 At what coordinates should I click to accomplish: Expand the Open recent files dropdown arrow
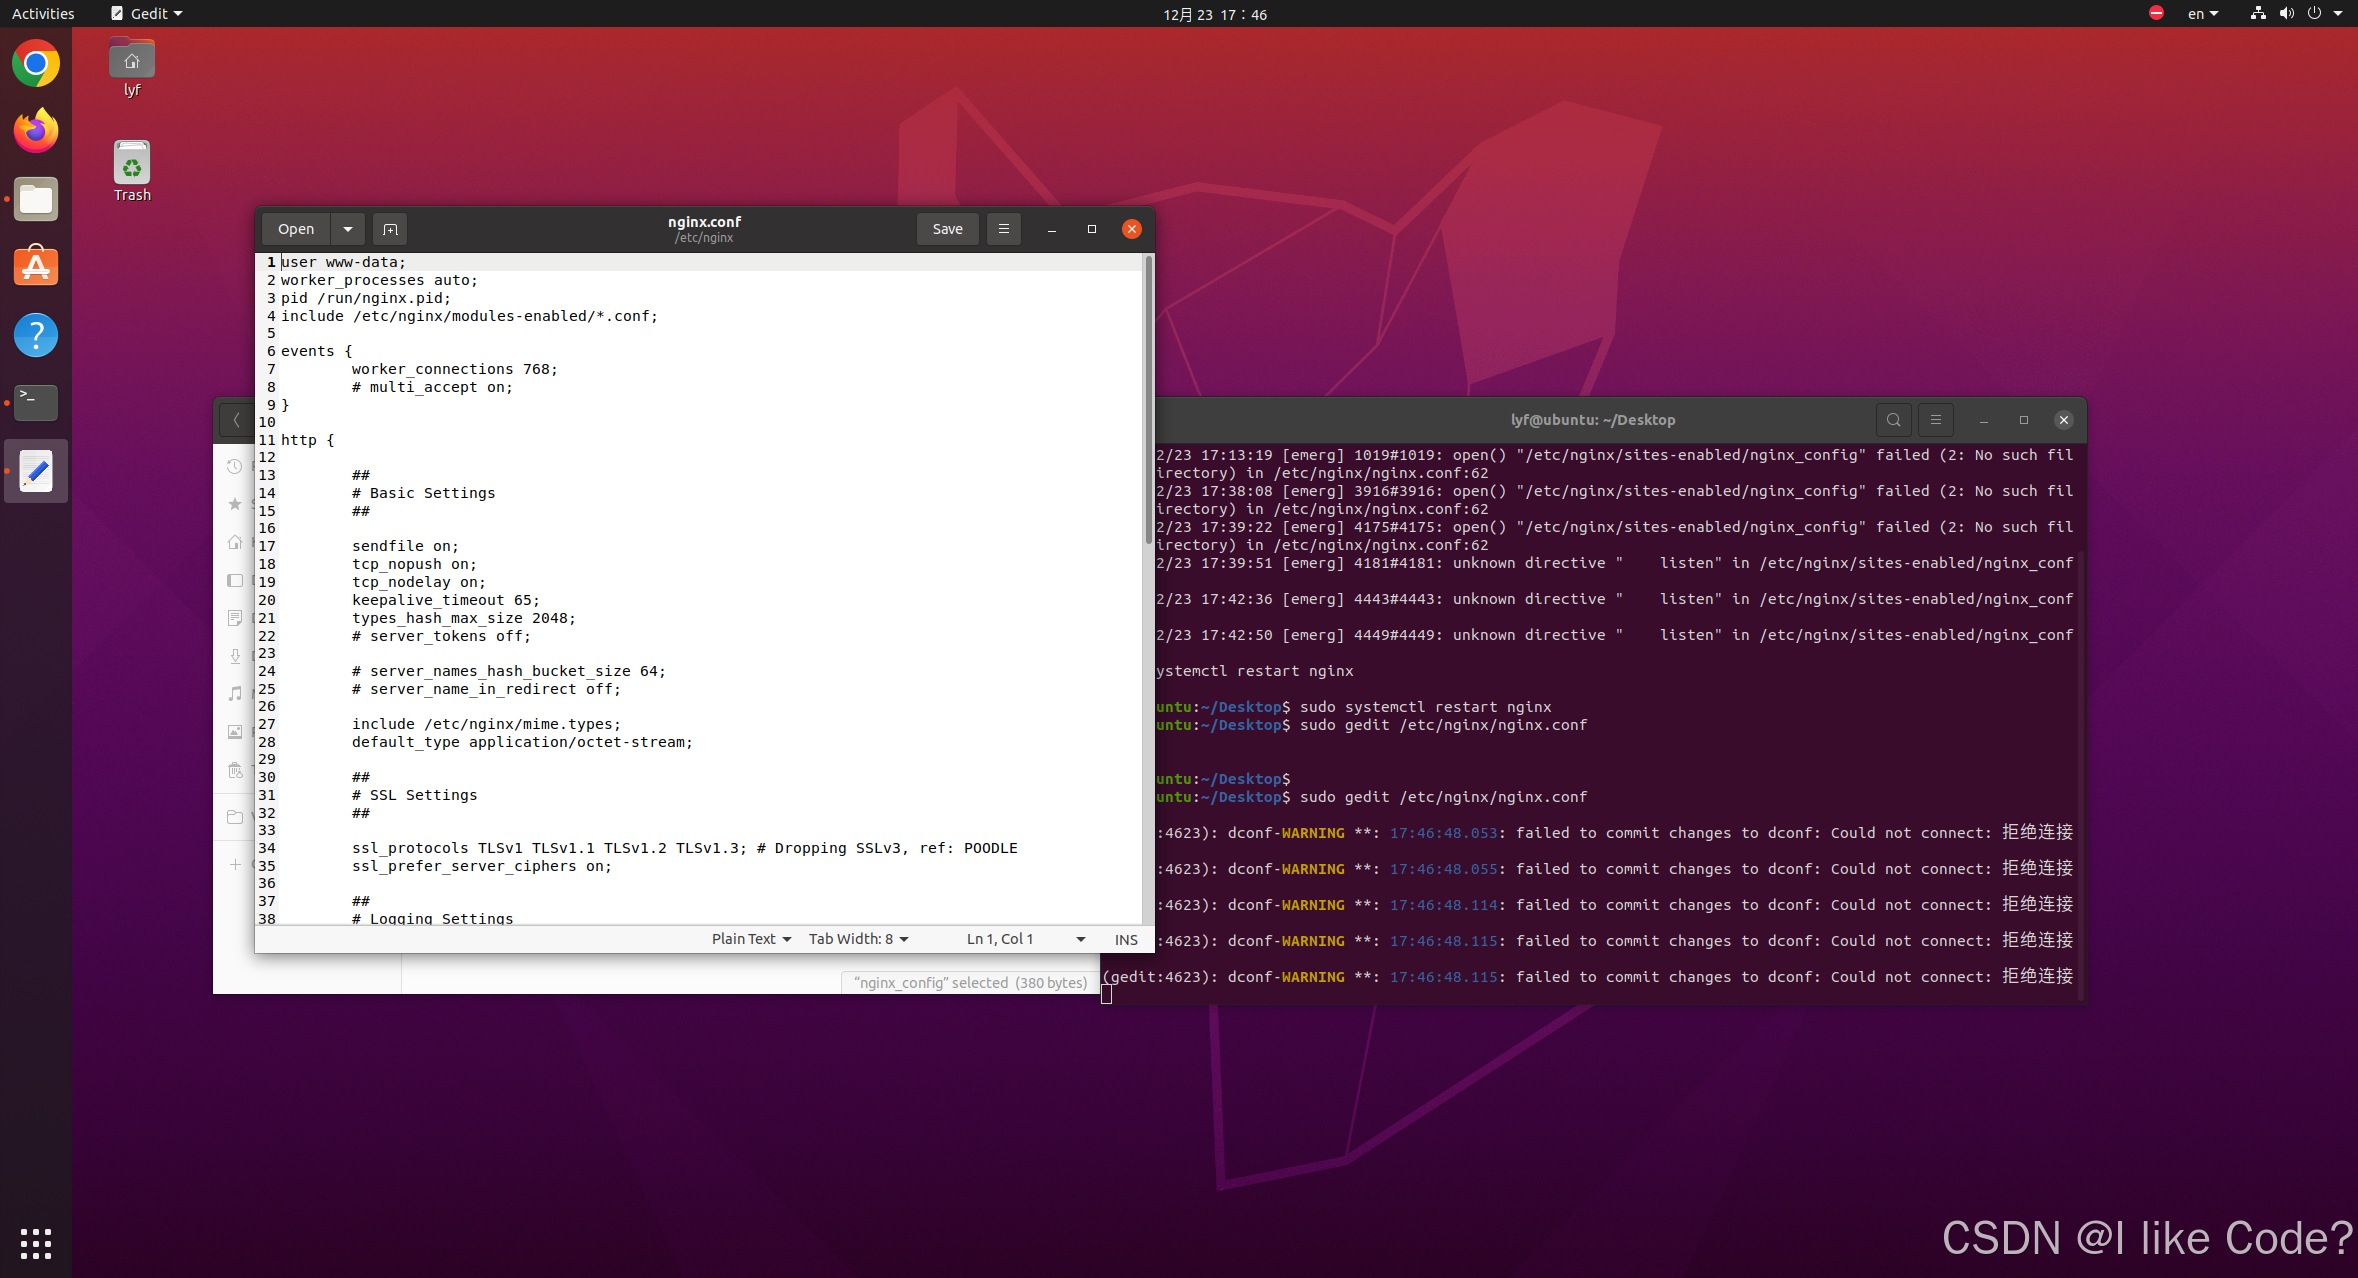tap(347, 229)
